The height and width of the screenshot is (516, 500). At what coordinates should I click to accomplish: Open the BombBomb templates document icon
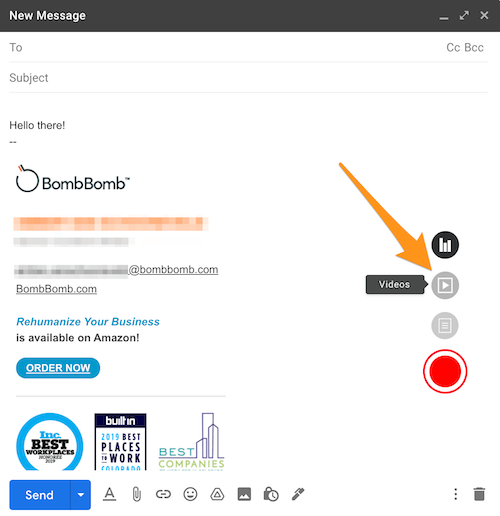(x=445, y=325)
